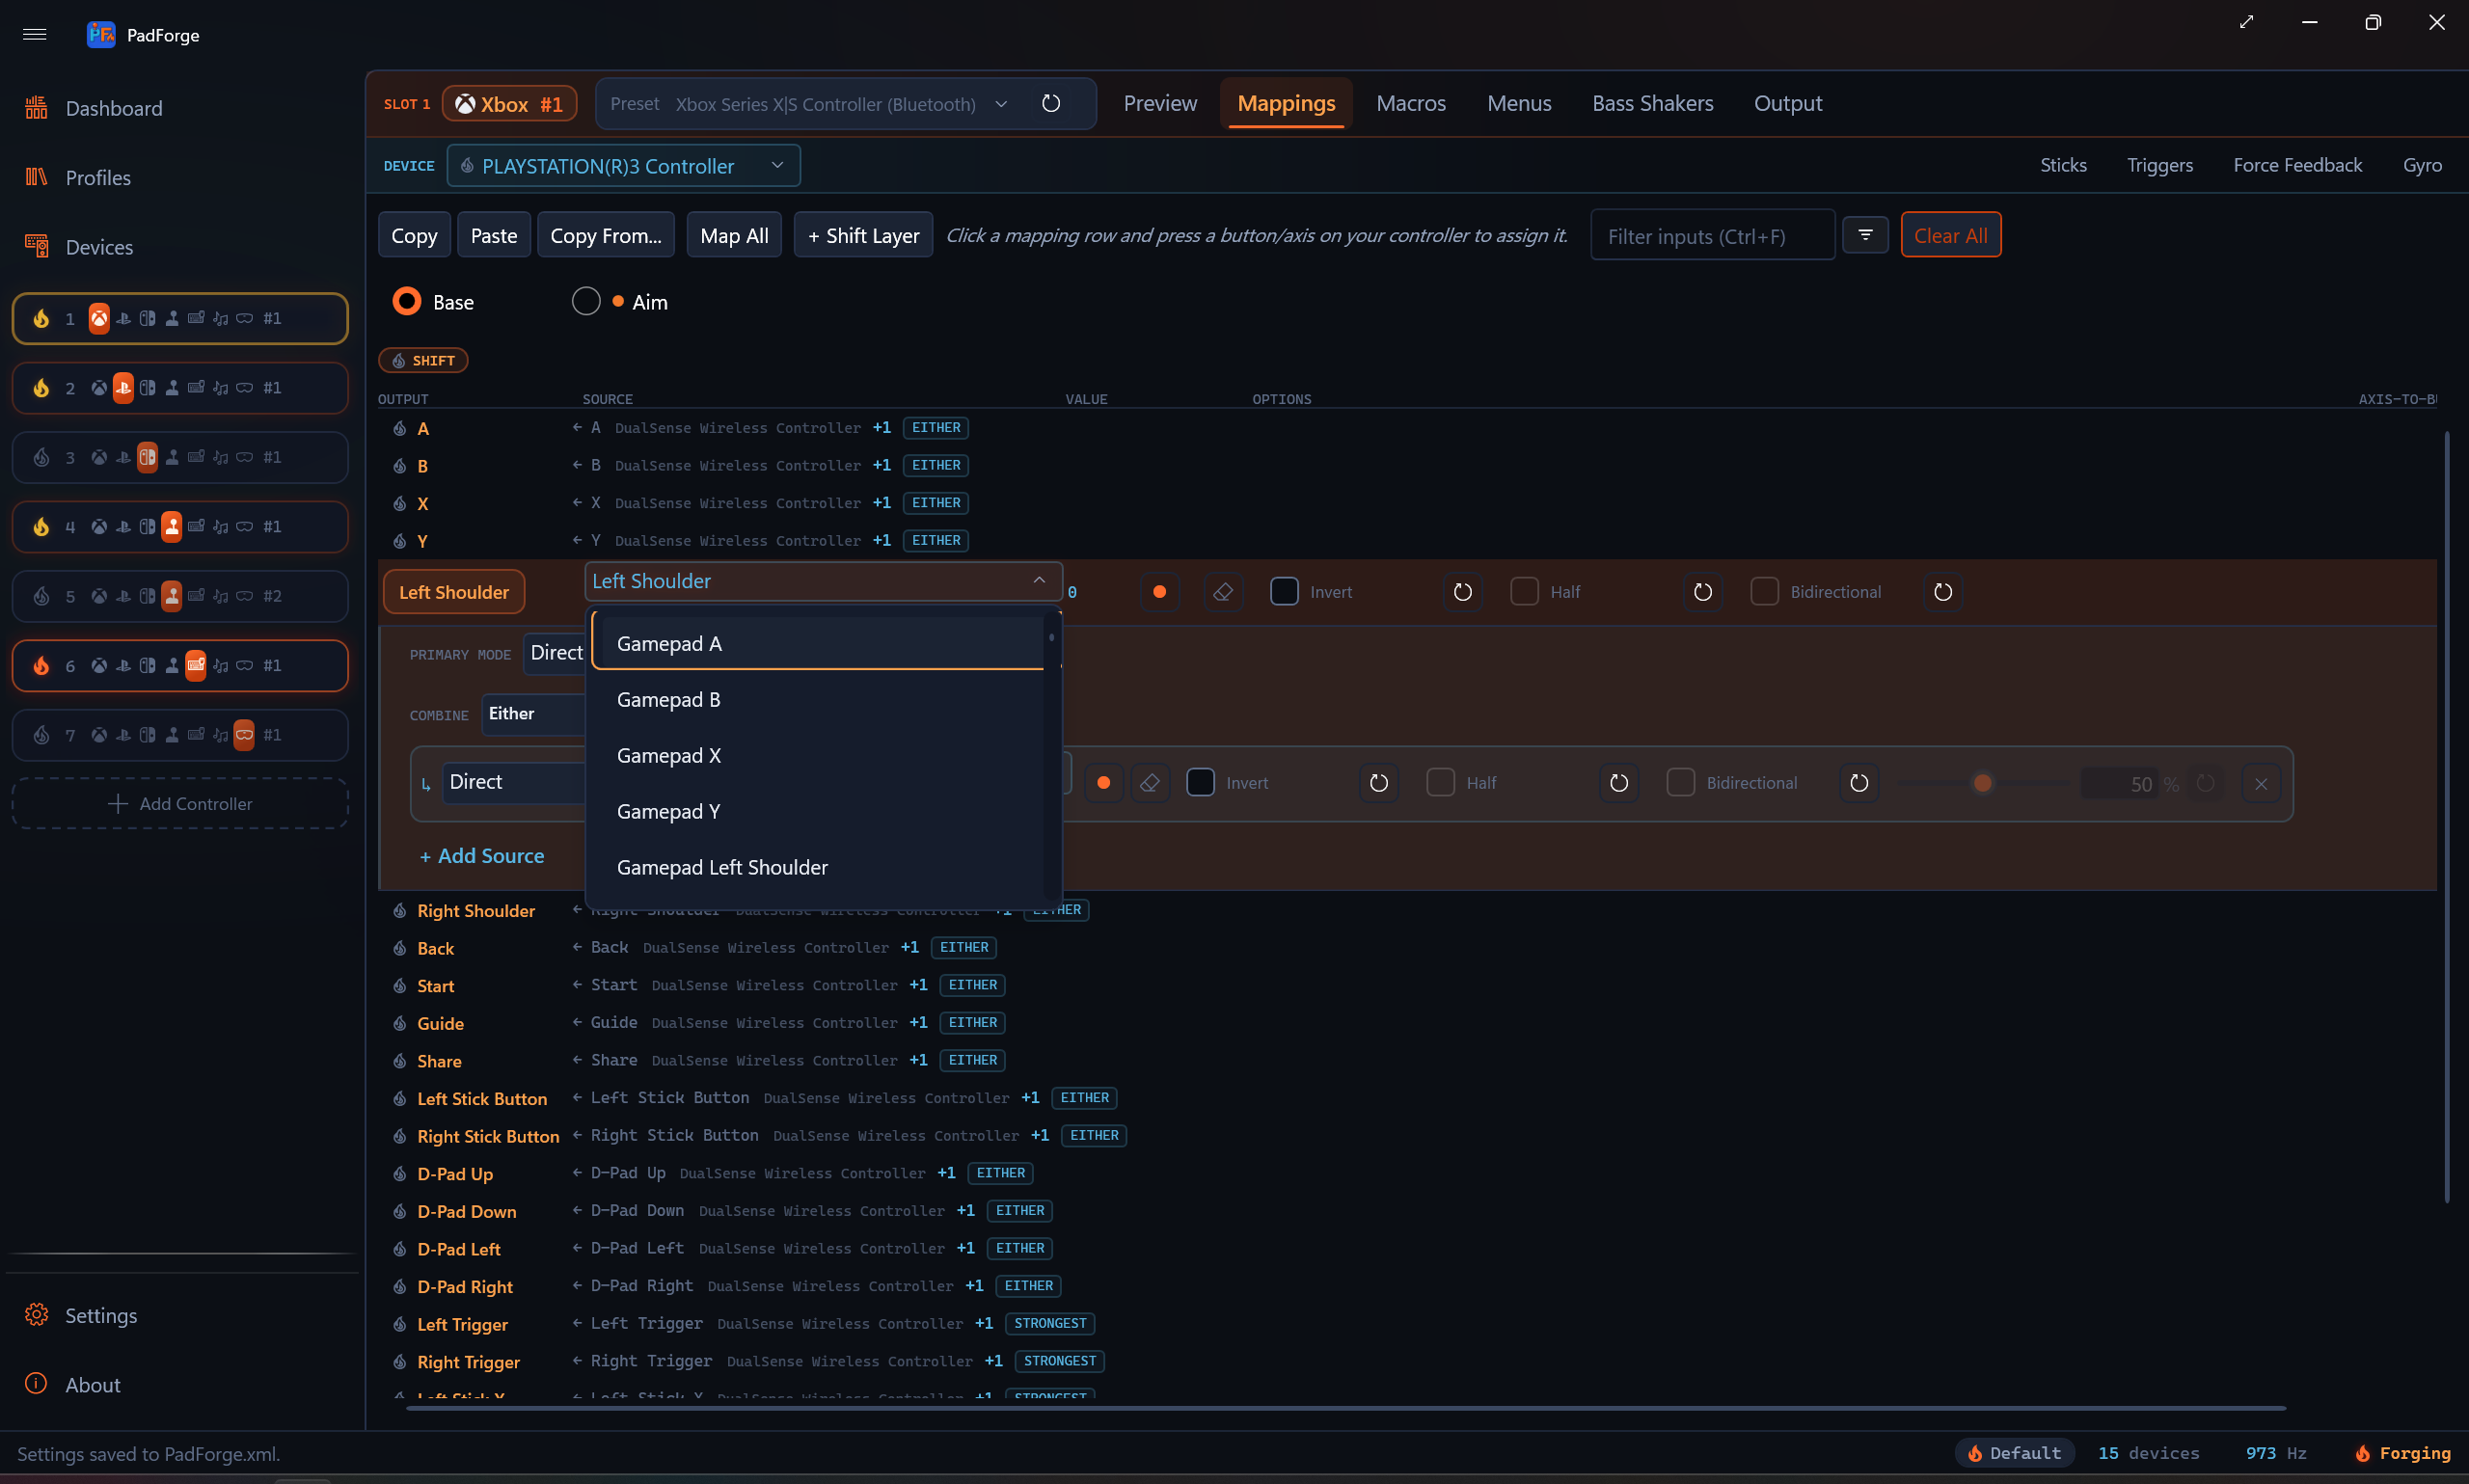Screen dimensions: 2469x1484
Task: Select the Switch icon in controller slot 3
Action: click(x=147, y=457)
